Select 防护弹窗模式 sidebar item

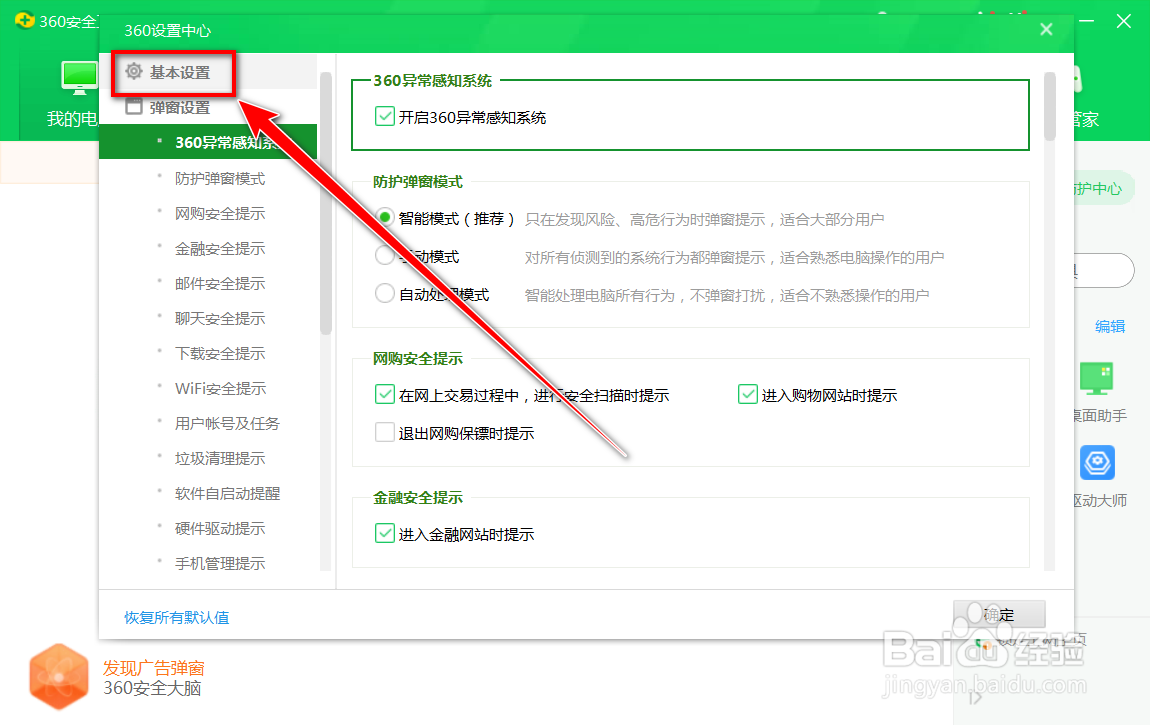coord(219,178)
